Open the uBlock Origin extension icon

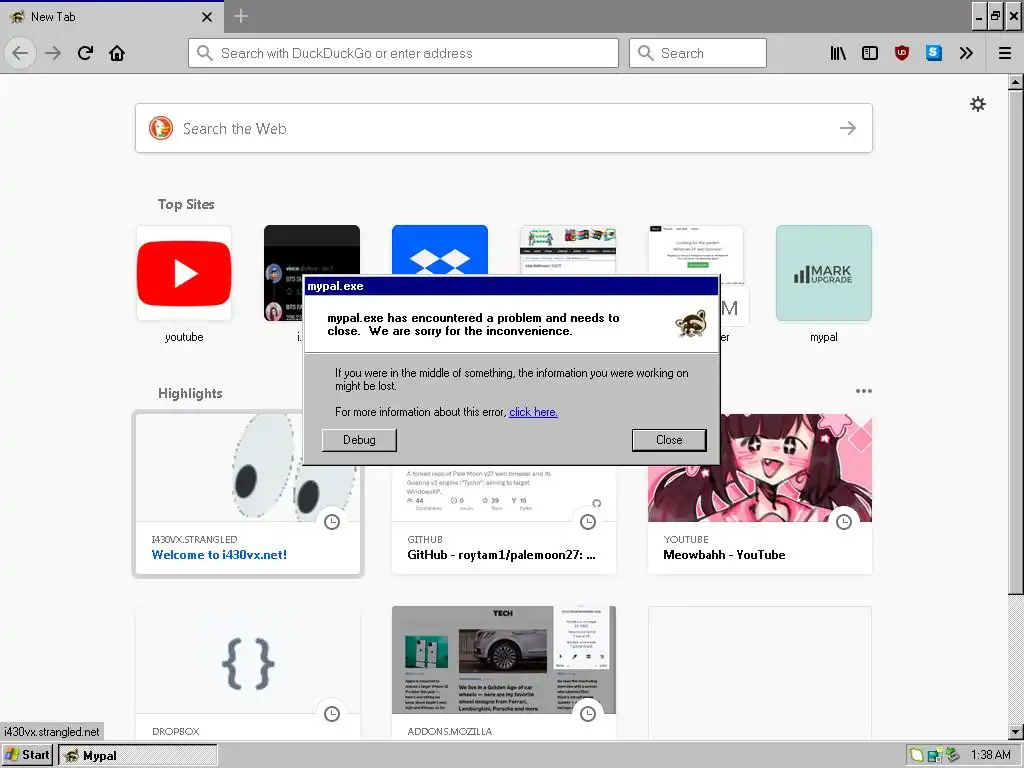click(x=902, y=53)
